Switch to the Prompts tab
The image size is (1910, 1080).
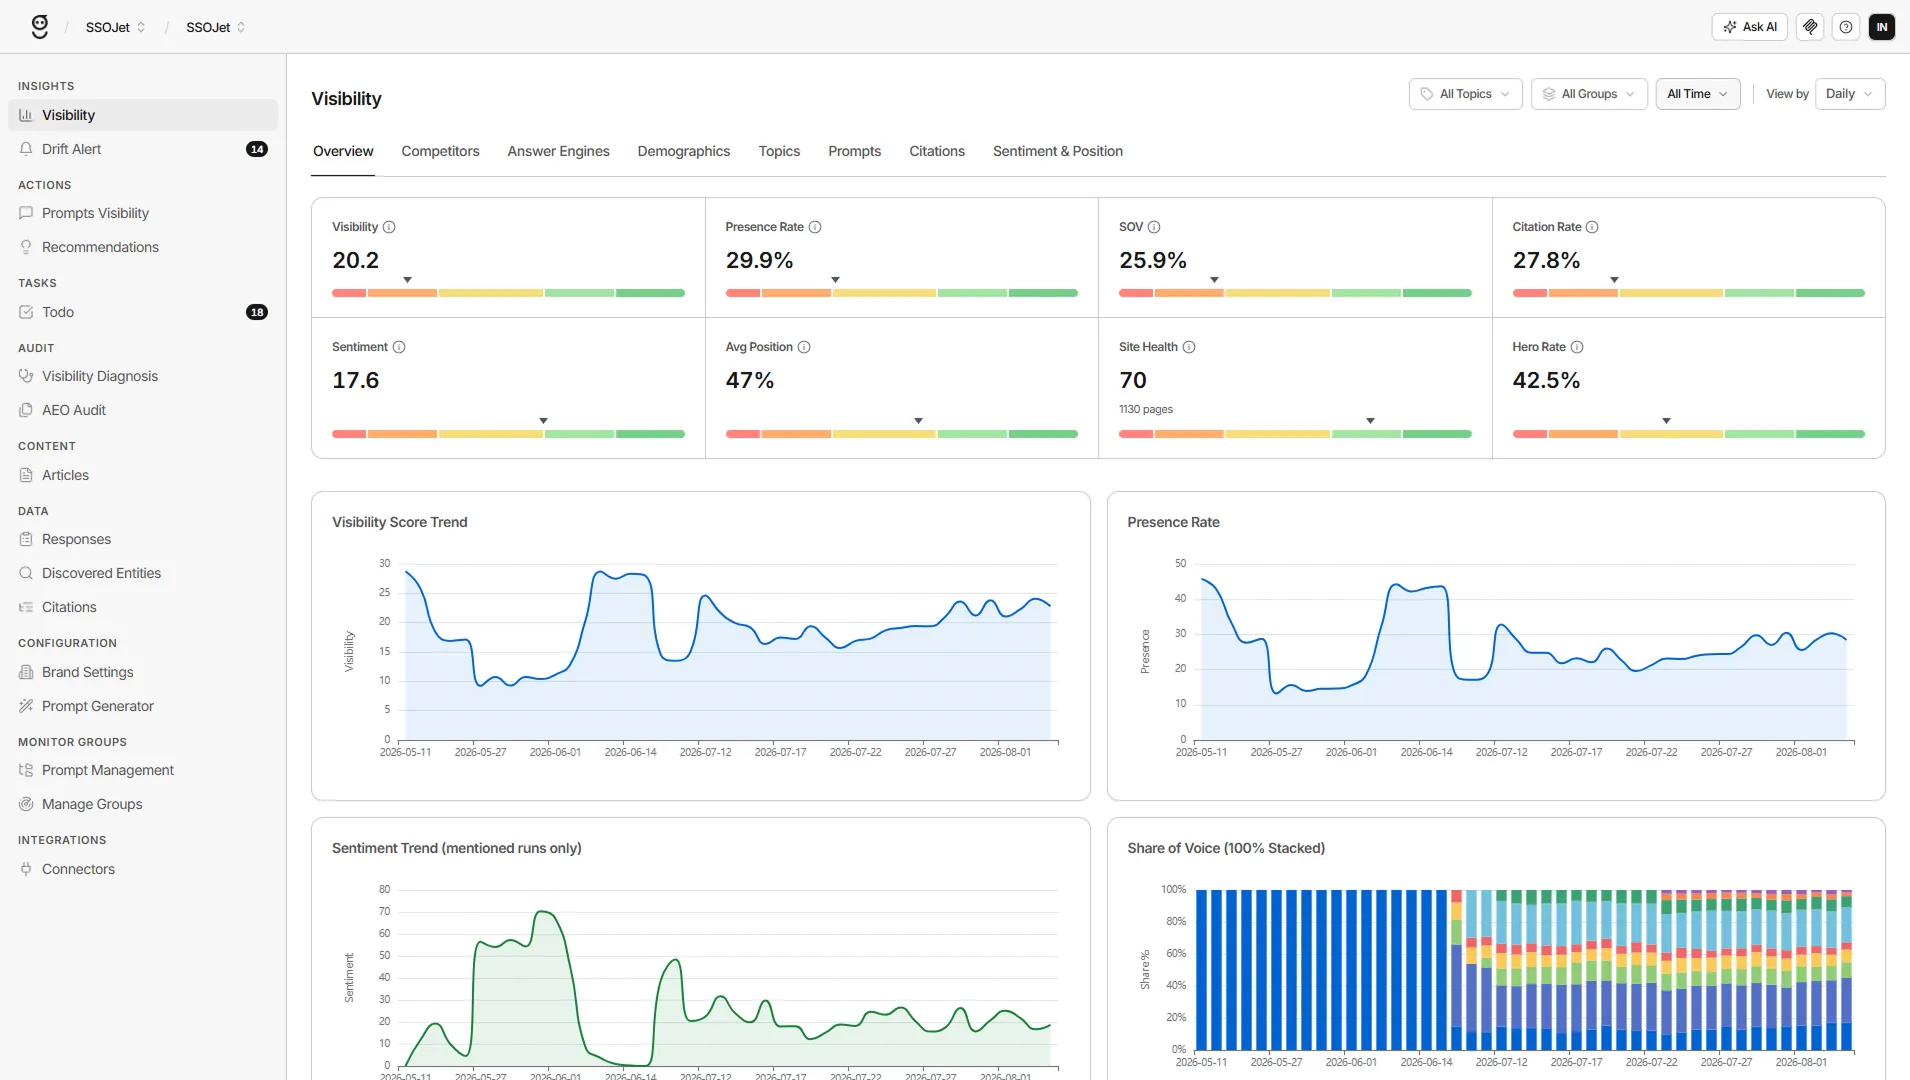click(854, 151)
